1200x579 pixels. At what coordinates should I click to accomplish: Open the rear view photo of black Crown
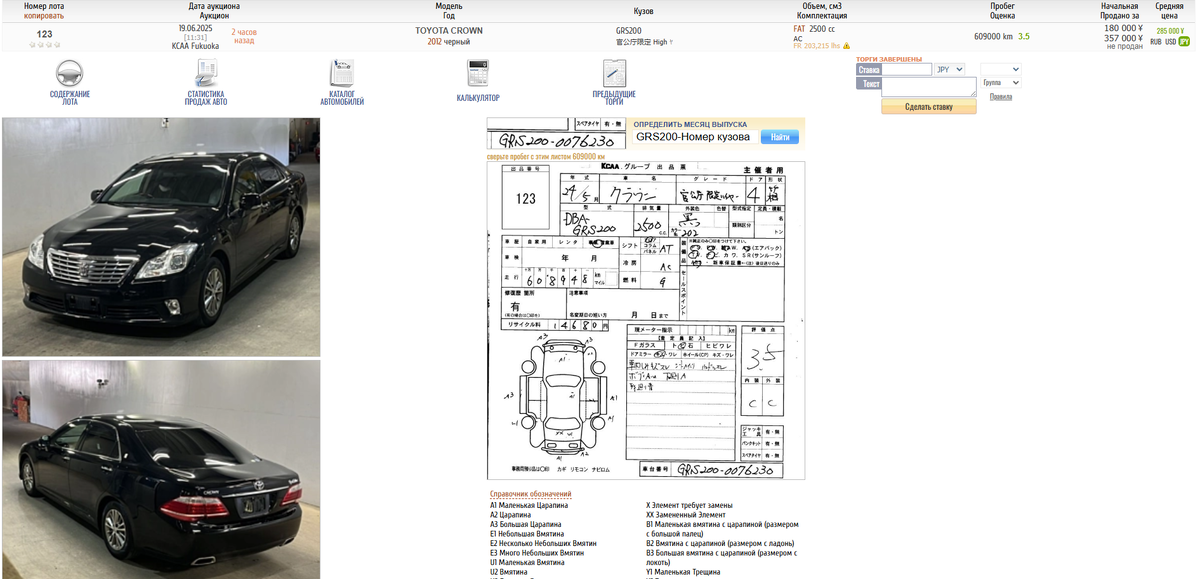point(161,470)
